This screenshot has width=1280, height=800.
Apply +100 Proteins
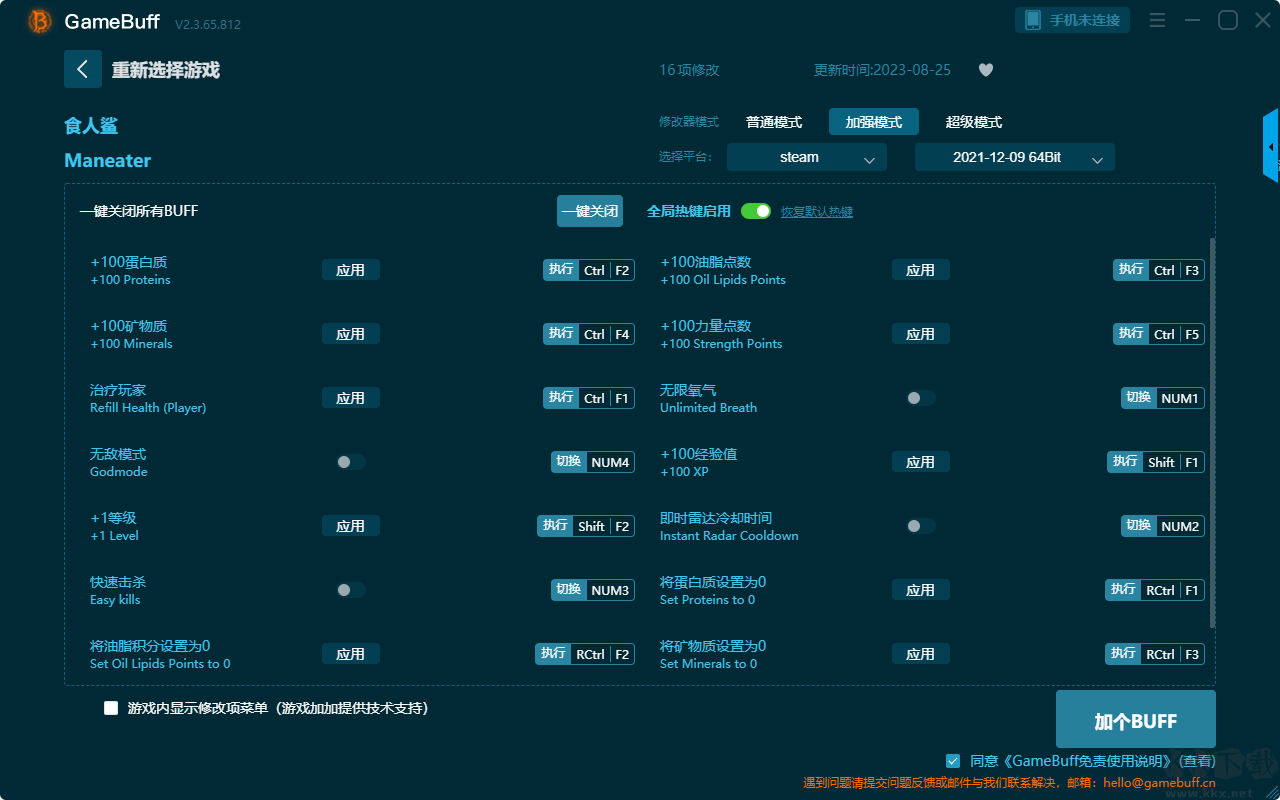click(351, 270)
